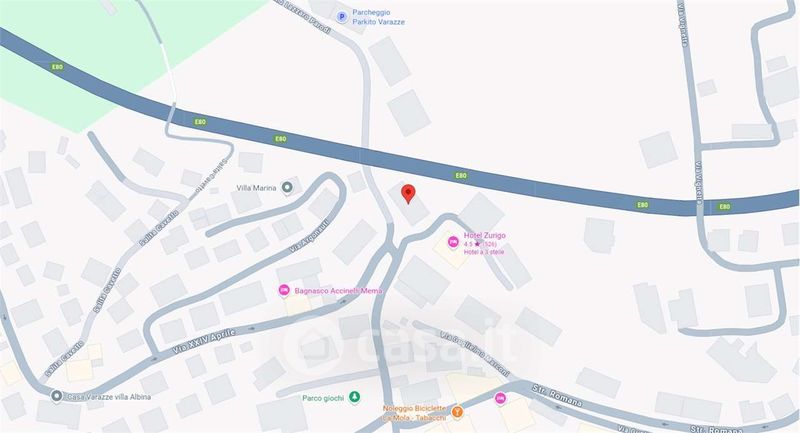Select the Via XXIV Aprile street label
Image resolution: width=800 pixels, height=433 pixels.
(204, 342)
